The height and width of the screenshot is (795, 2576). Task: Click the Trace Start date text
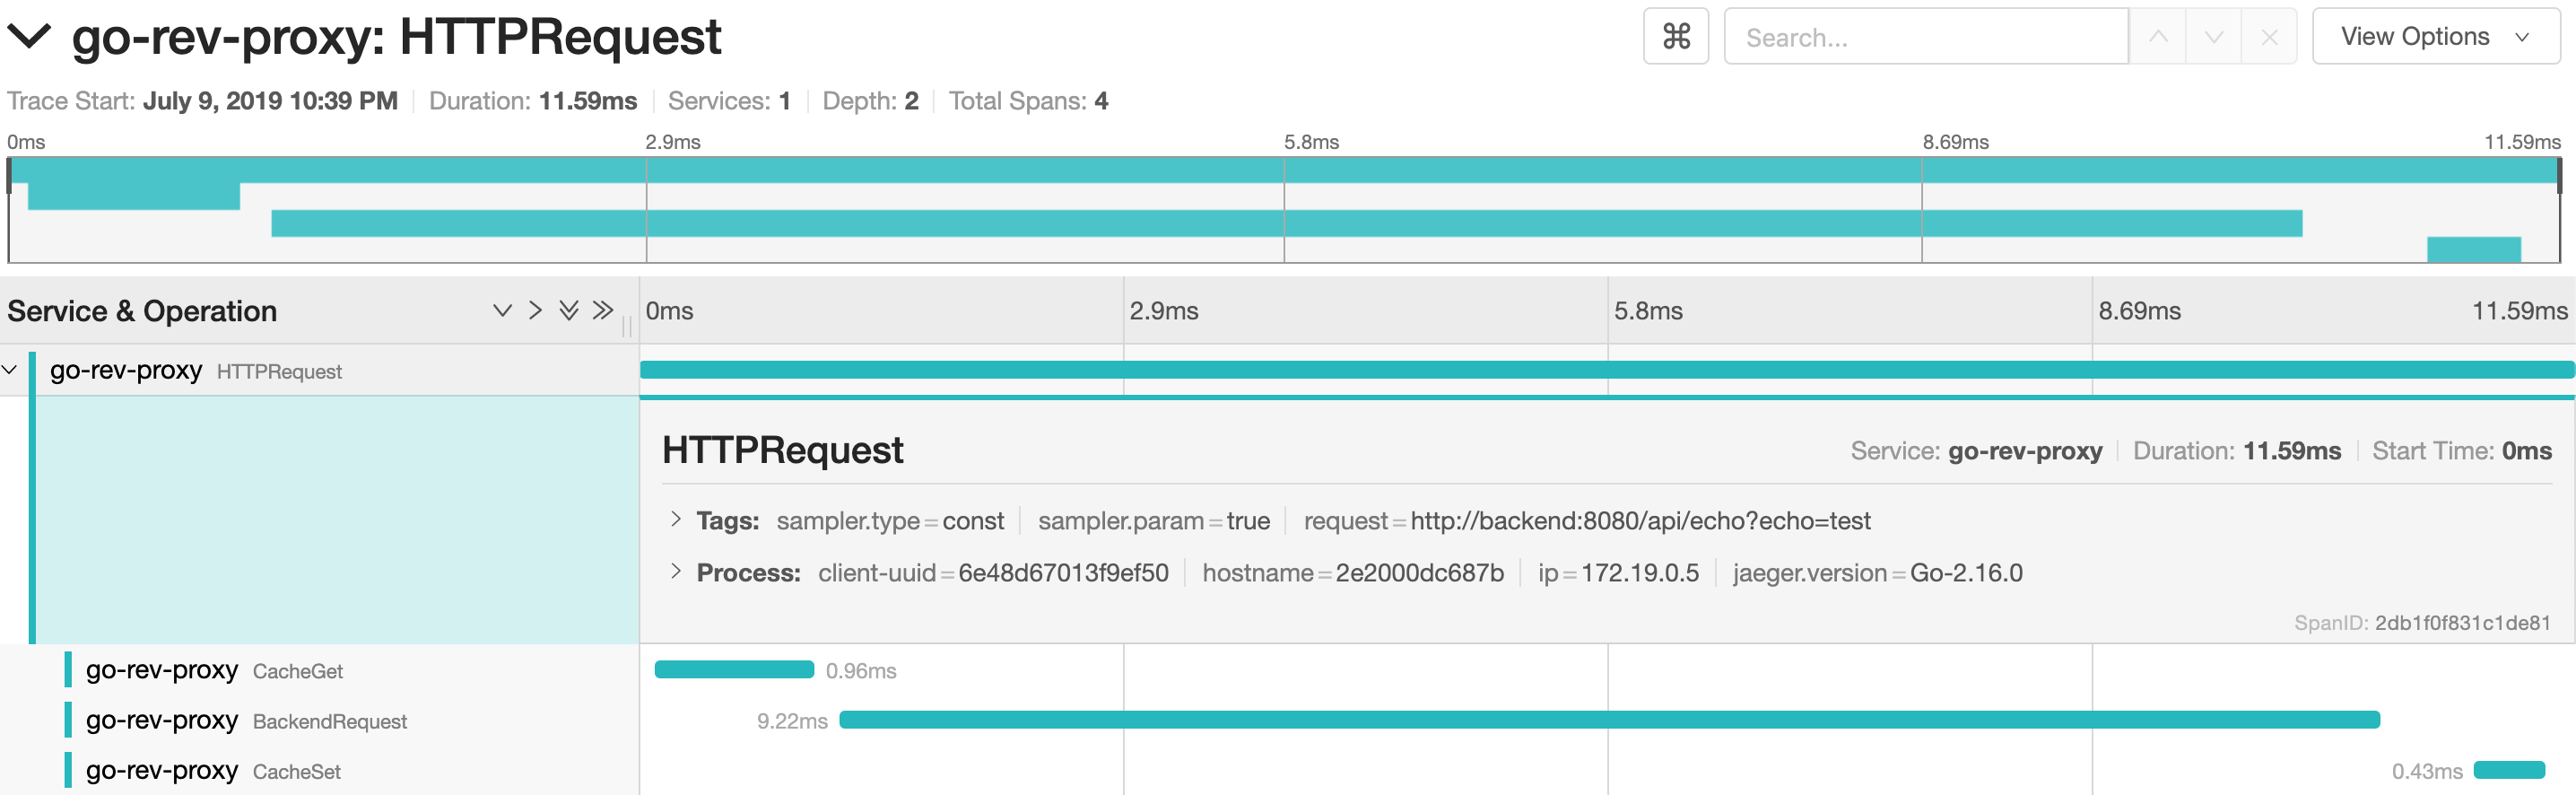pos(203,101)
